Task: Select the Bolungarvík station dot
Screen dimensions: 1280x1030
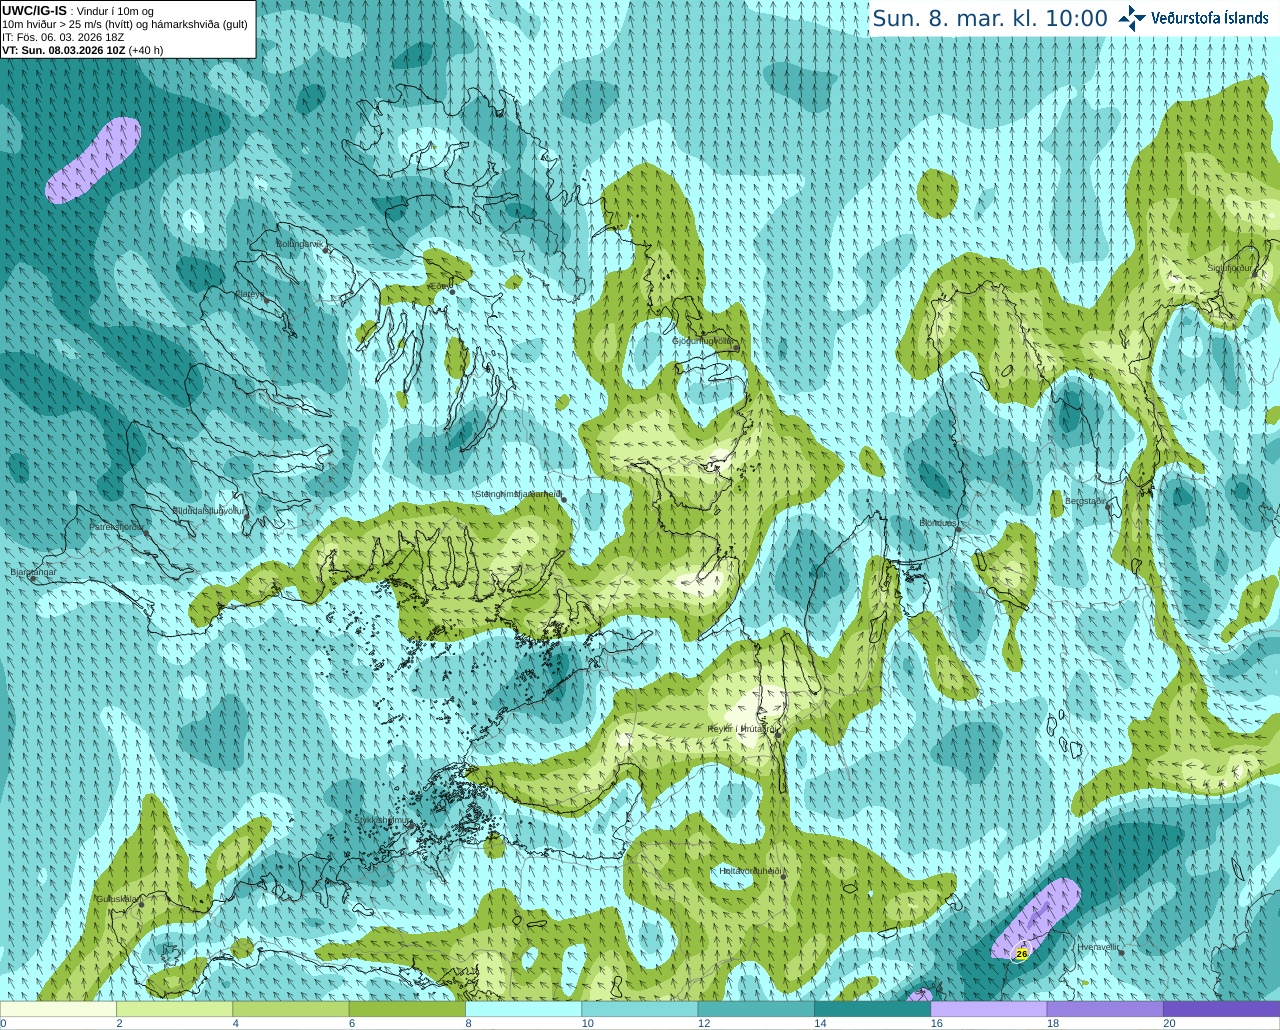Action: click(x=326, y=250)
